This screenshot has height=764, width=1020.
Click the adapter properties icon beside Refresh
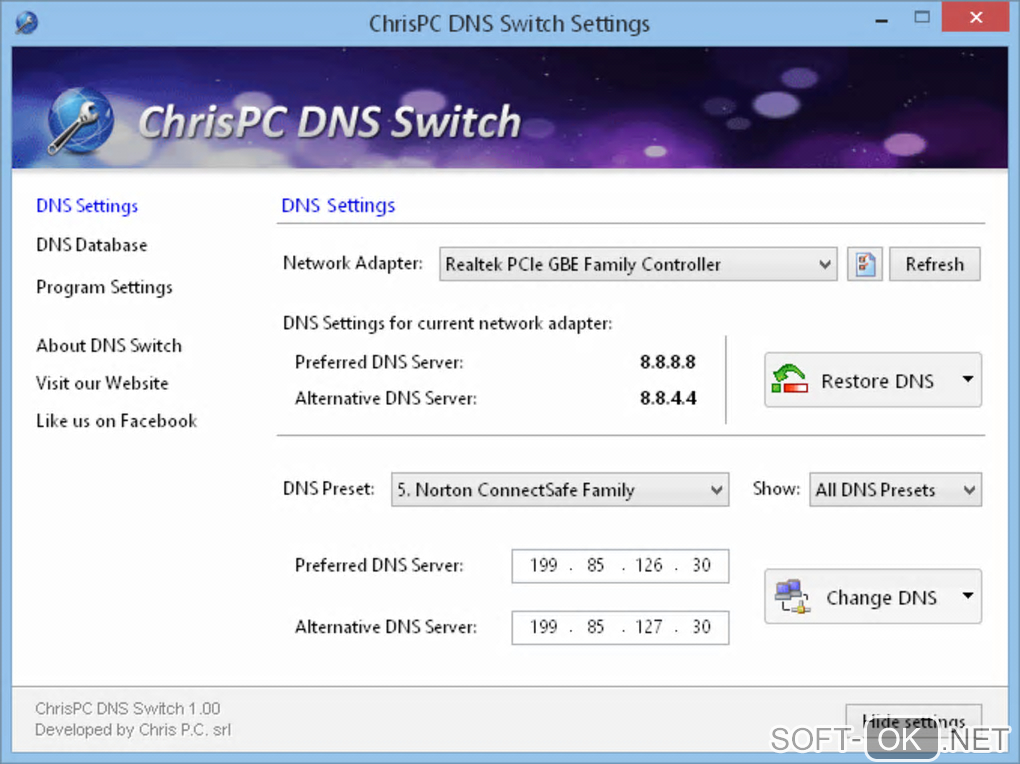[x=865, y=264]
